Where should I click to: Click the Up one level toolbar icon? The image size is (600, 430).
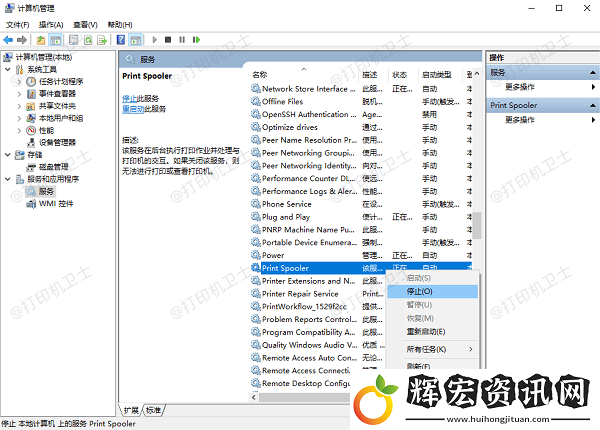41,40
